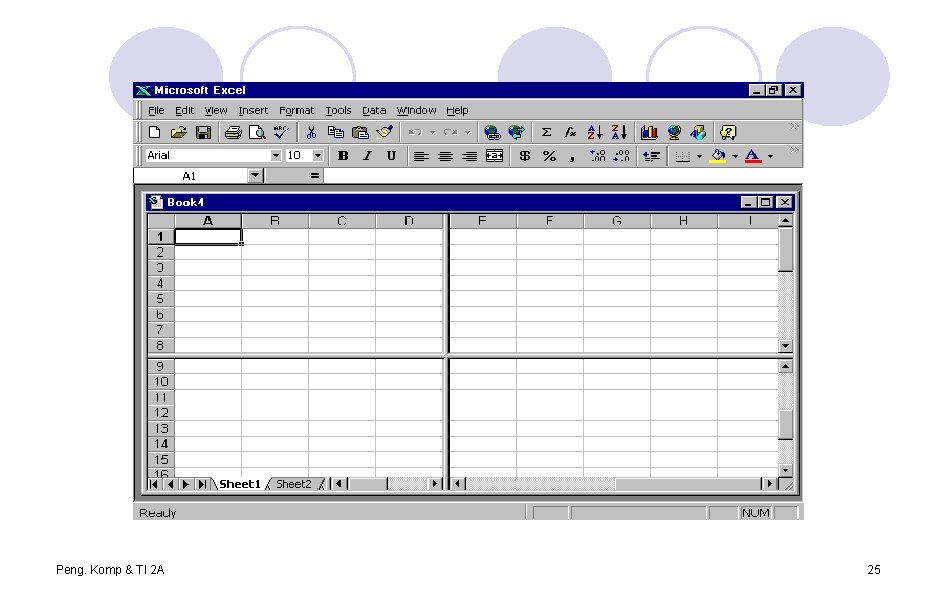Click Sort Ascending A-Z icon
The width and height of the screenshot is (936, 612).
pyautogui.click(x=595, y=132)
